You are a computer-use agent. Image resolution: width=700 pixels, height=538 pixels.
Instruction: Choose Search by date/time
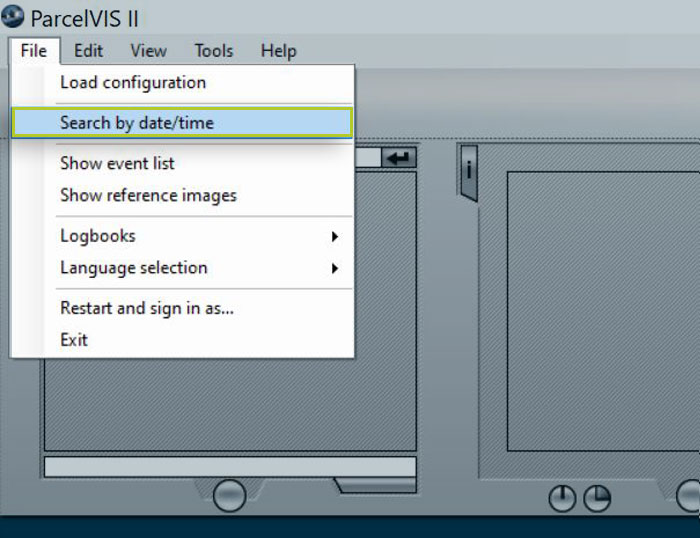(182, 122)
